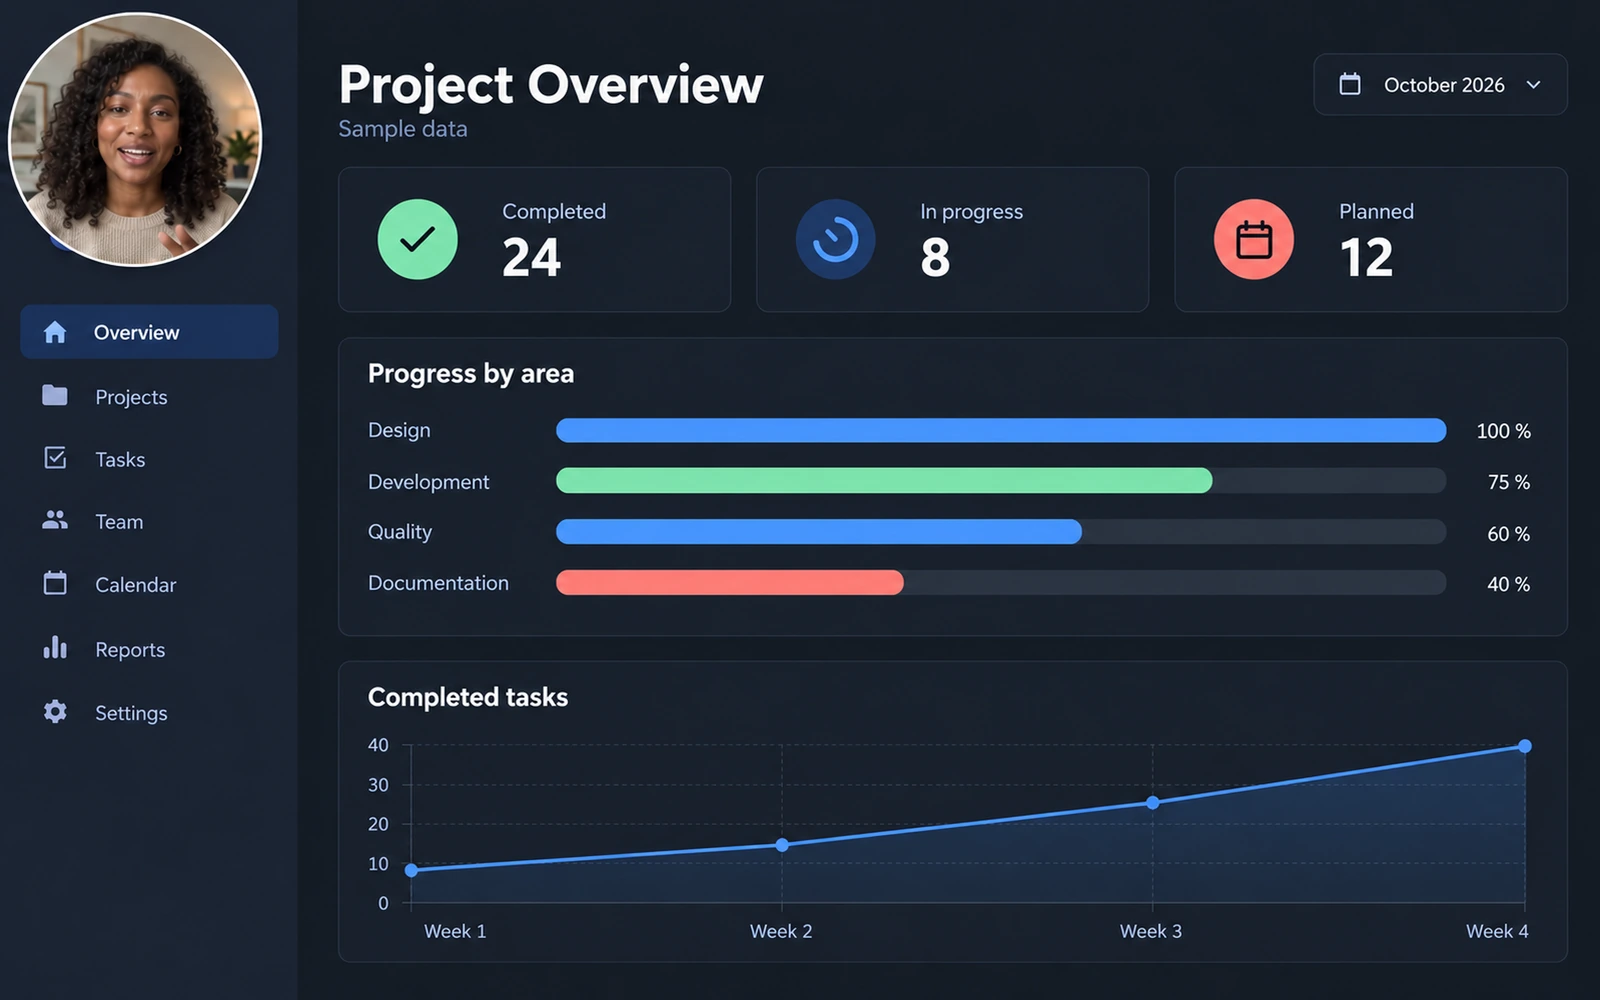1600x1000 pixels.
Task: Click the 75 % Development value
Action: click(x=1509, y=482)
